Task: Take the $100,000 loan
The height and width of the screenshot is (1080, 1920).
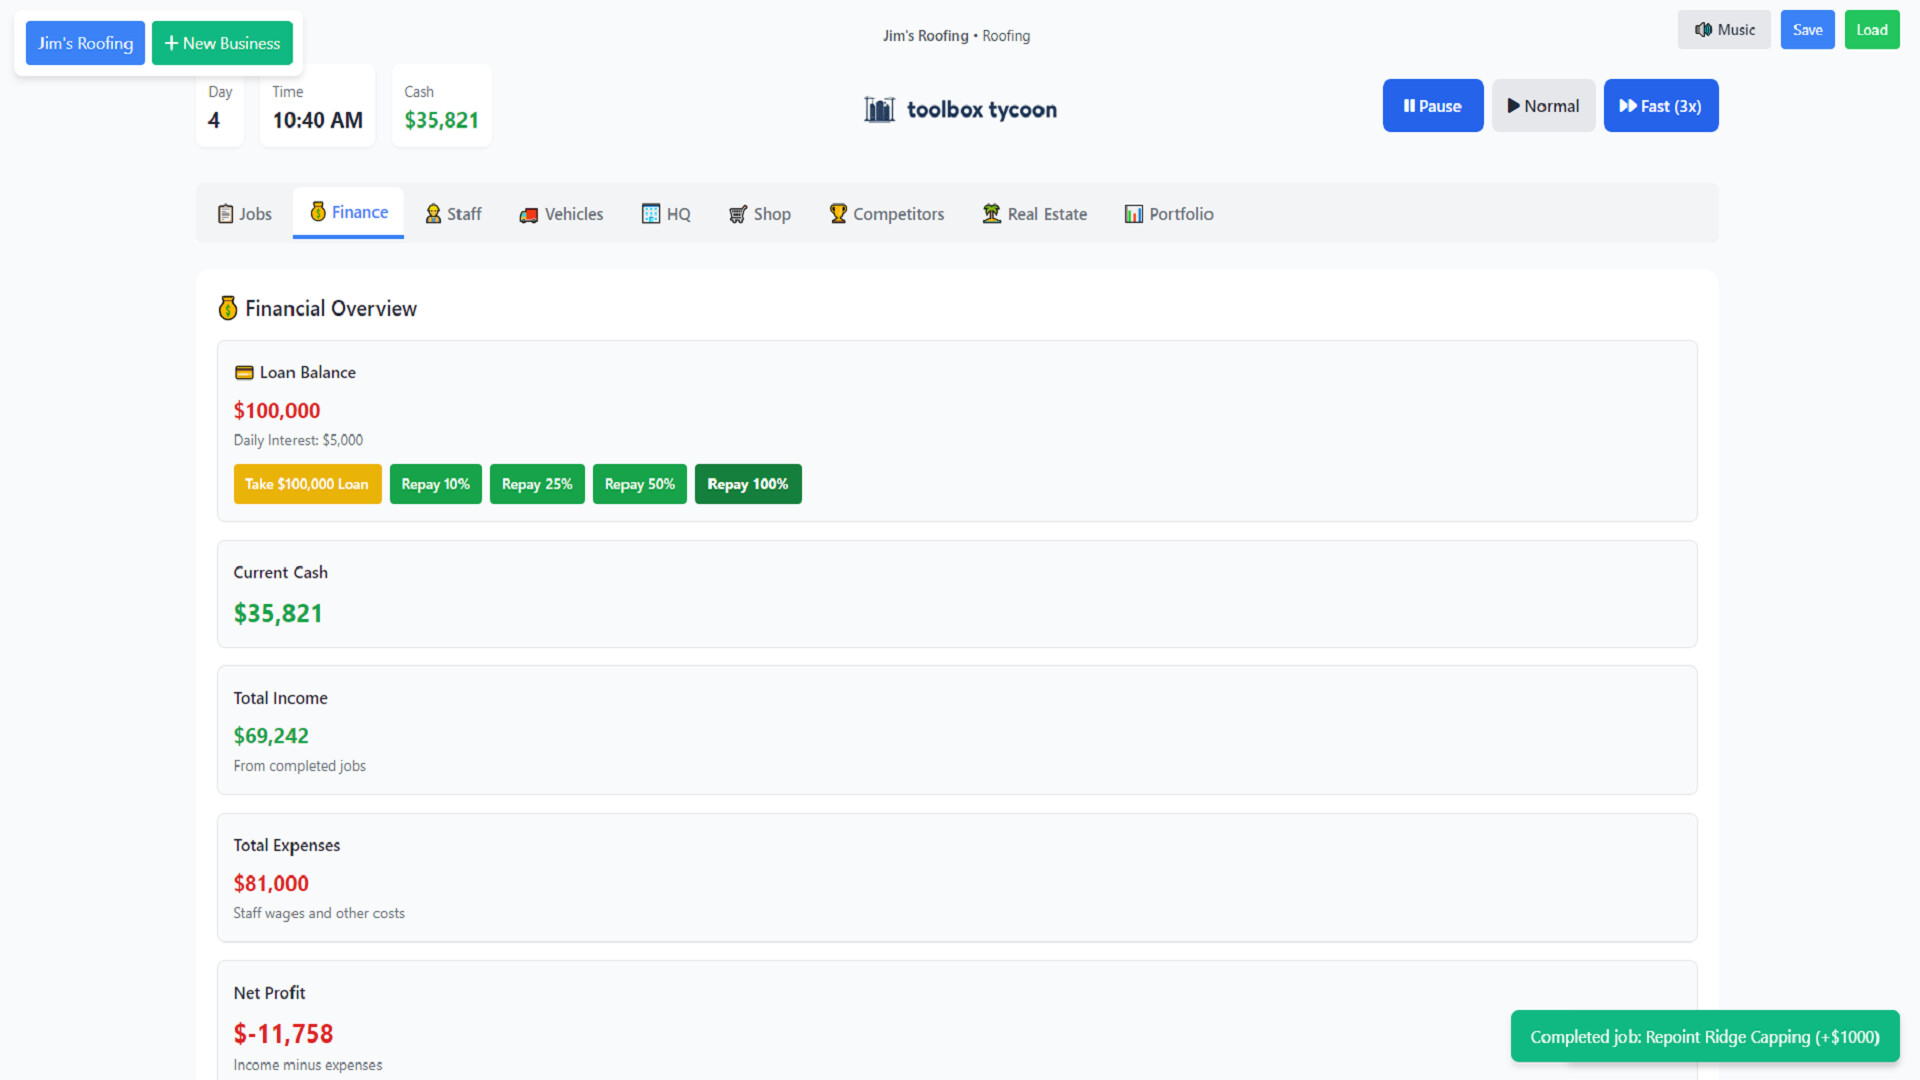Action: coord(307,483)
